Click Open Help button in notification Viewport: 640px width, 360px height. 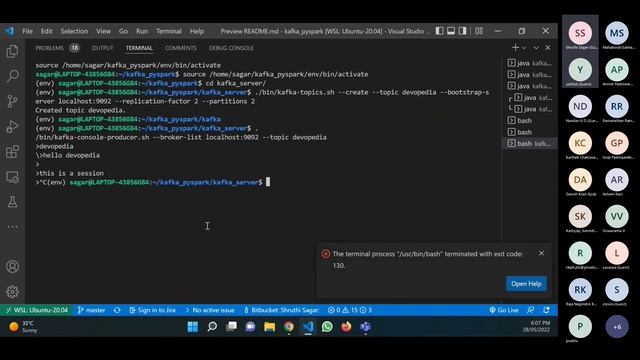(526, 284)
